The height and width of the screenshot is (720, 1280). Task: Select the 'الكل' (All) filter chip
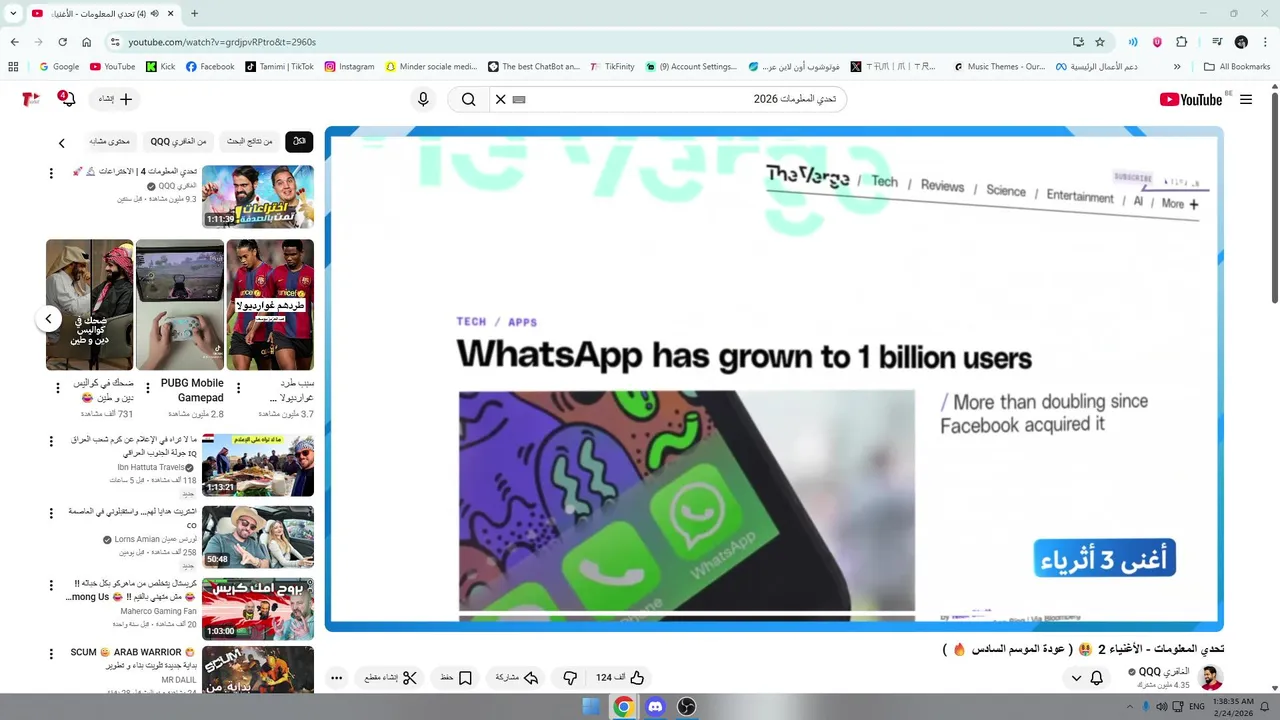(x=299, y=142)
